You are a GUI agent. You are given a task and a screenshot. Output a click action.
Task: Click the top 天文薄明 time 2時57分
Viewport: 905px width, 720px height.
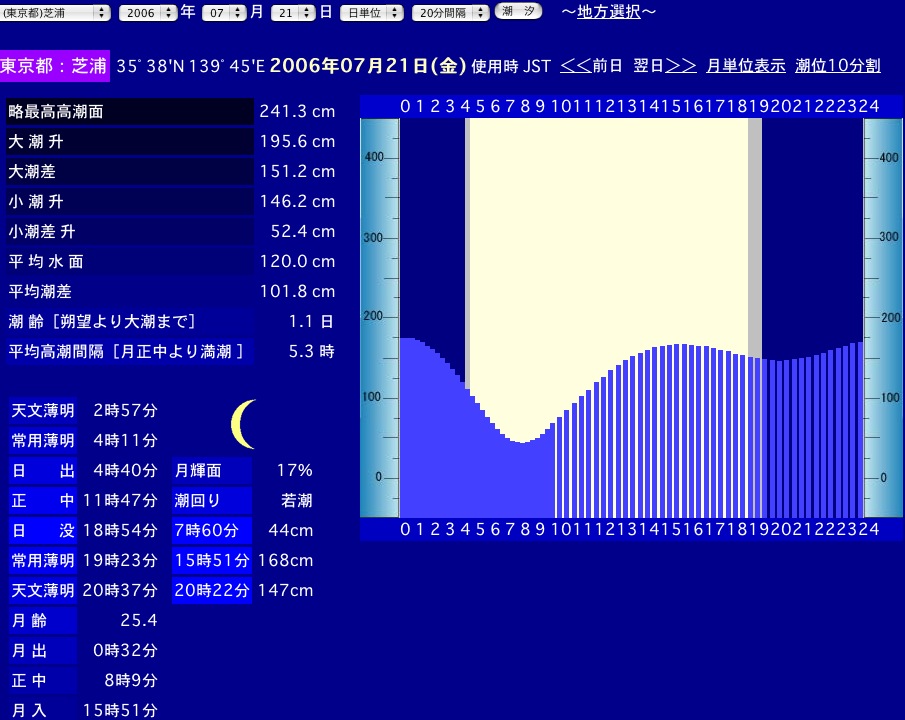[x=125, y=411]
